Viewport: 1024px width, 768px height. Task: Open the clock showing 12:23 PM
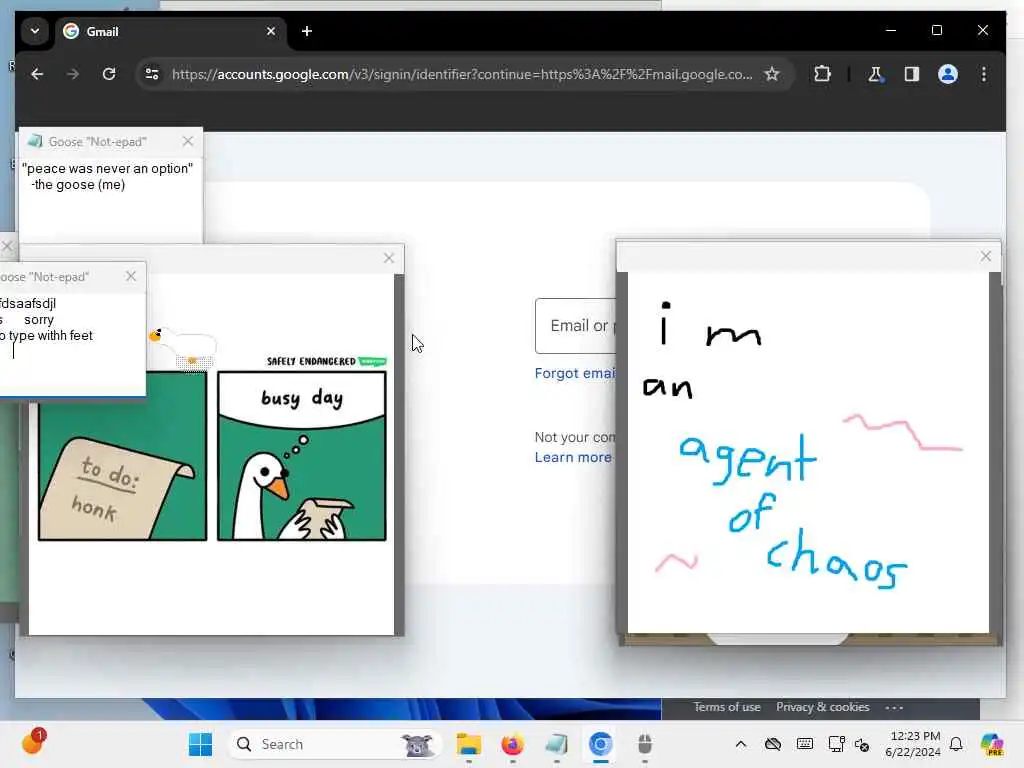(x=913, y=744)
